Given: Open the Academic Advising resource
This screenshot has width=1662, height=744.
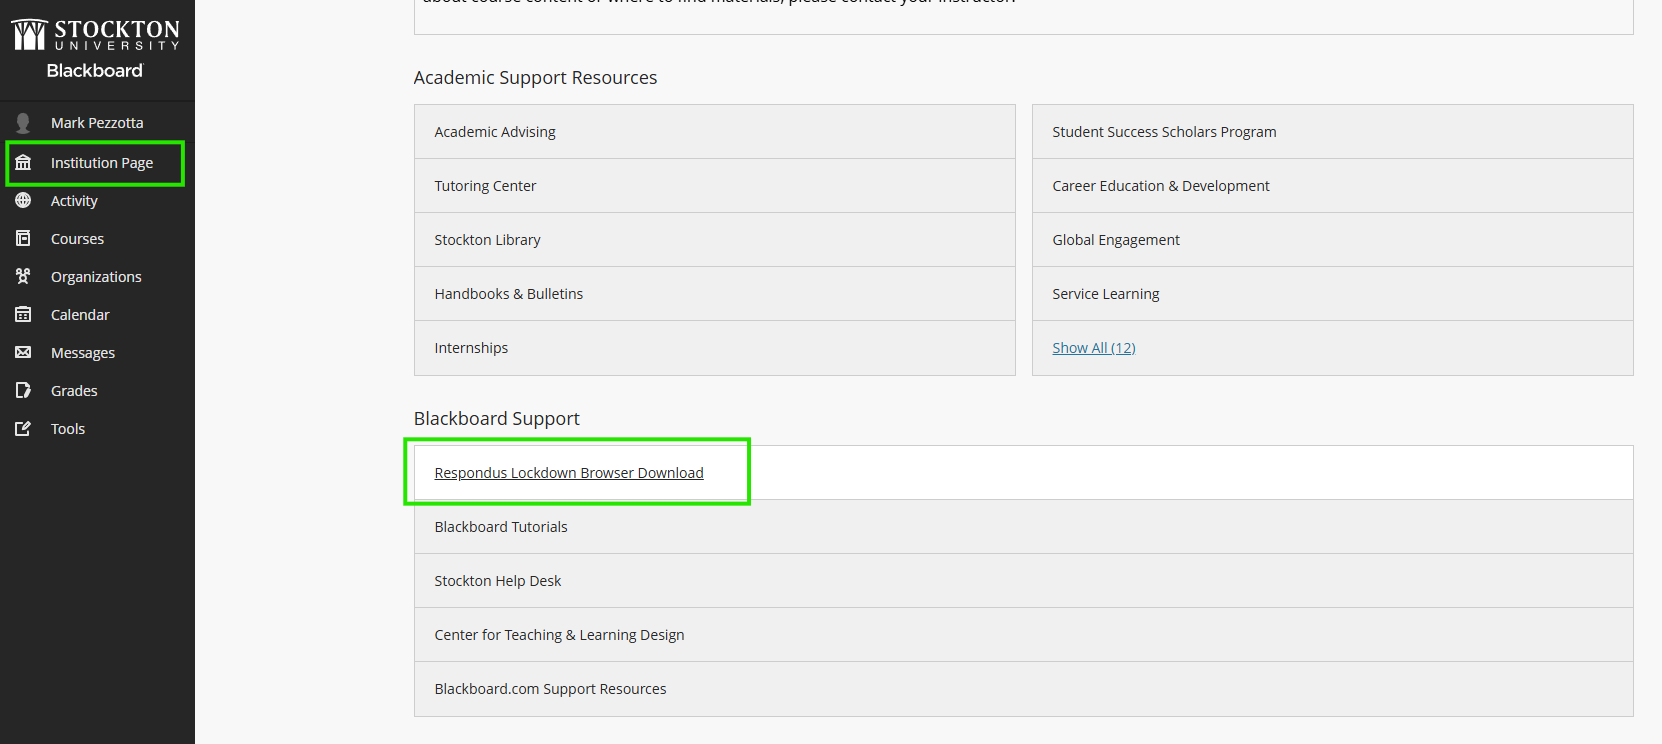Looking at the screenshot, I should pyautogui.click(x=715, y=132).
